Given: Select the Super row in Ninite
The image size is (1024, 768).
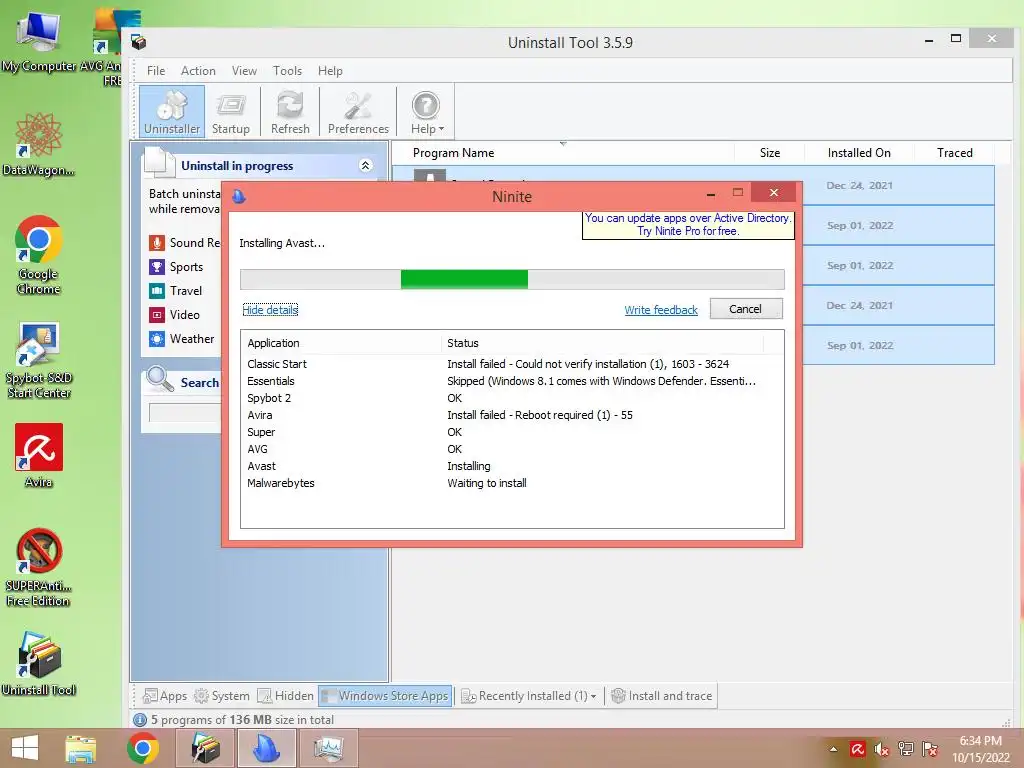Looking at the screenshot, I should [512, 432].
